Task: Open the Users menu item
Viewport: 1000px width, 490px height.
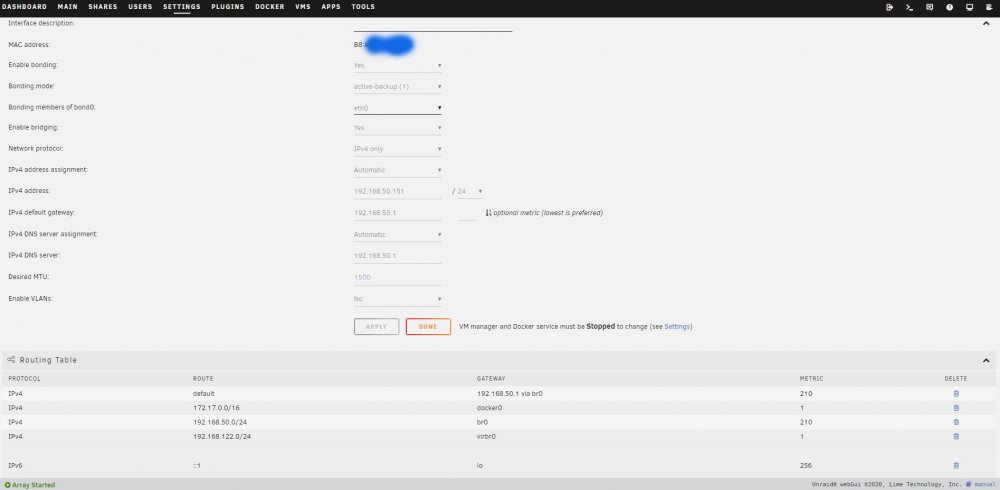Action: 140,6
